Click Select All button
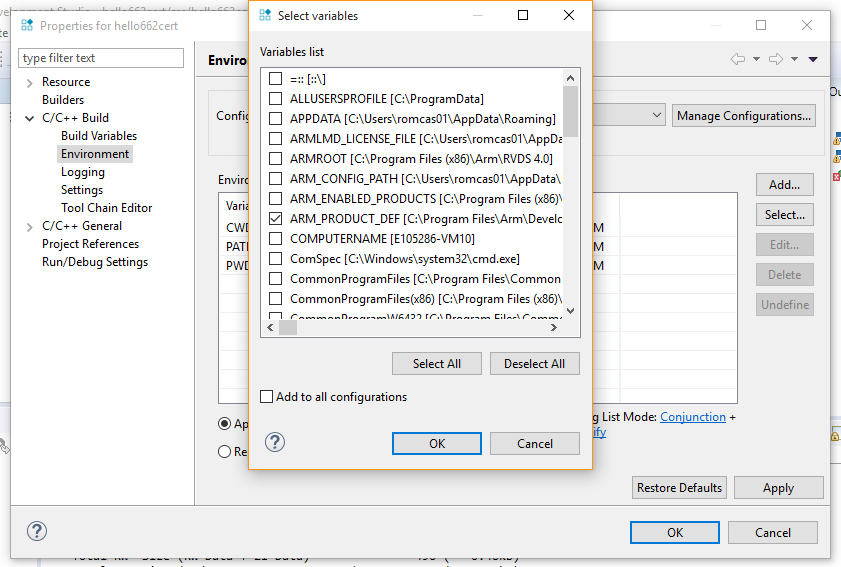The image size is (841, 567). [437, 364]
